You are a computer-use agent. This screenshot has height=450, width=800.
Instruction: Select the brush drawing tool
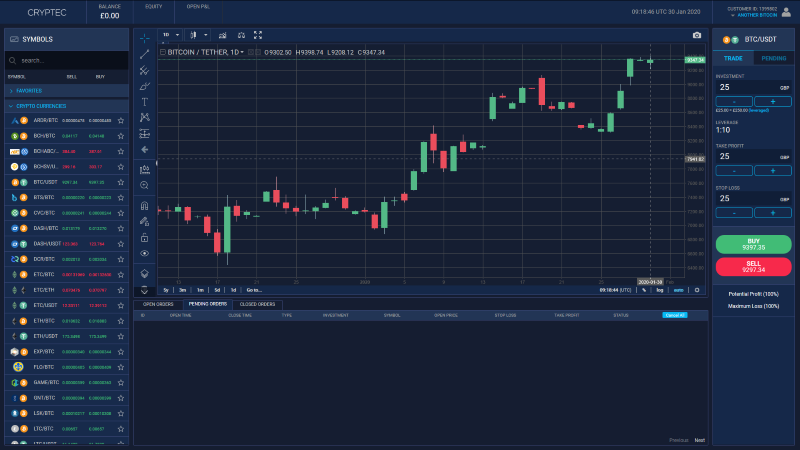pyautogui.click(x=145, y=86)
